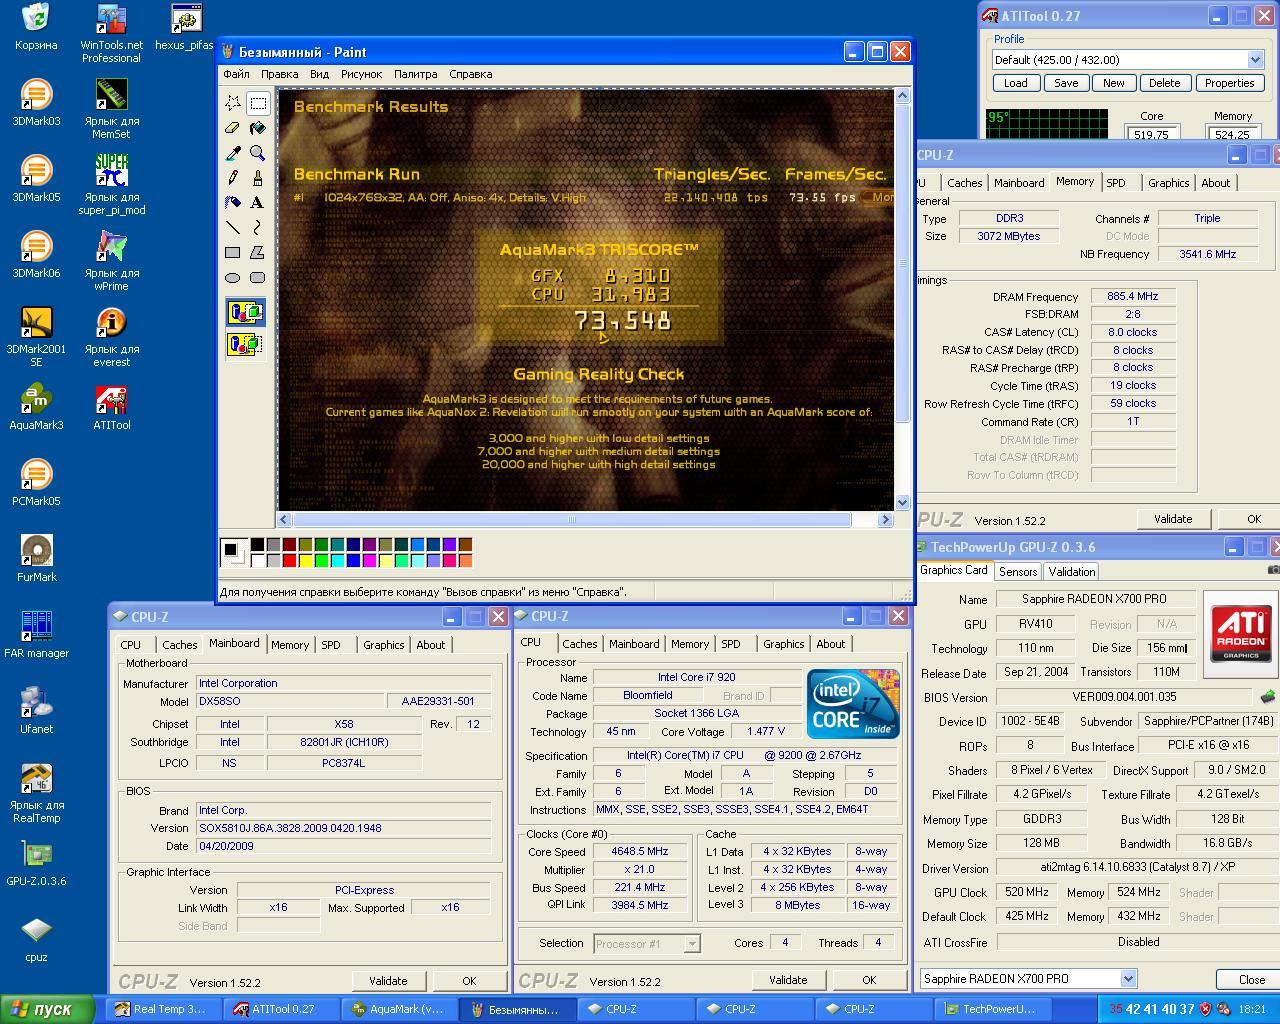Enable opaque selection mode in Paint
The height and width of the screenshot is (1024, 1280).
tap(245, 312)
